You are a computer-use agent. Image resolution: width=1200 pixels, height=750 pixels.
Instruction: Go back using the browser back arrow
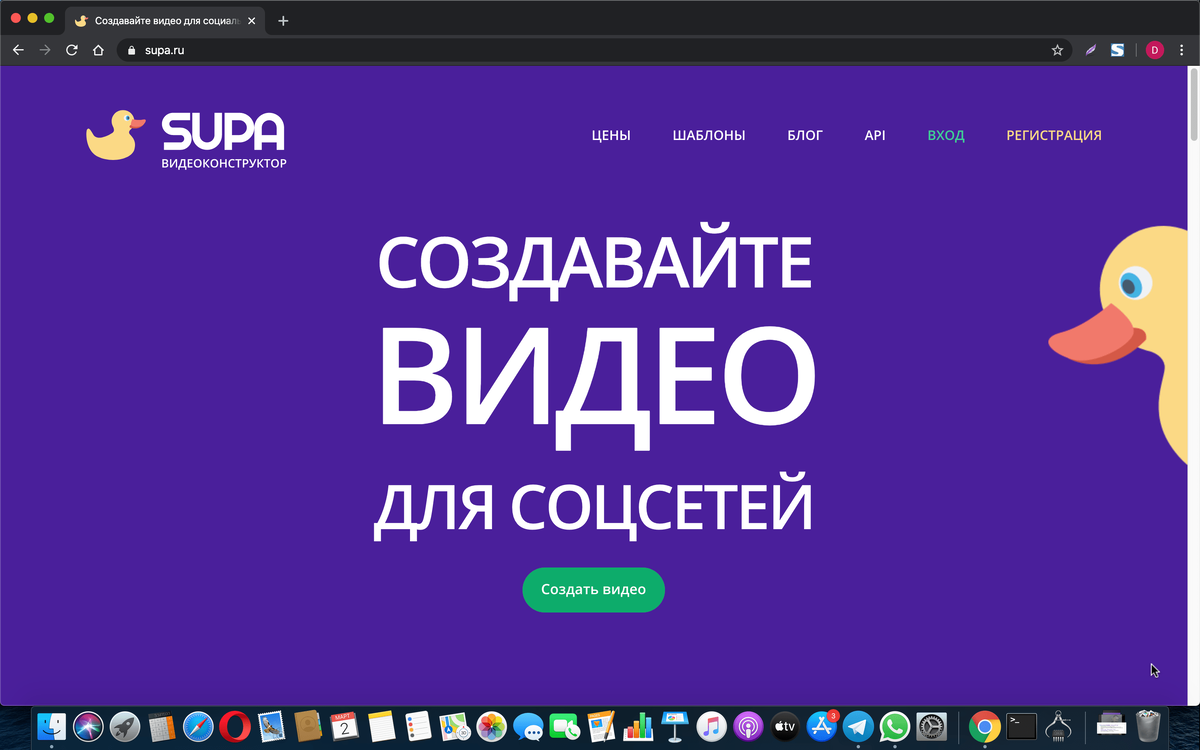click(x=18, y=50)
